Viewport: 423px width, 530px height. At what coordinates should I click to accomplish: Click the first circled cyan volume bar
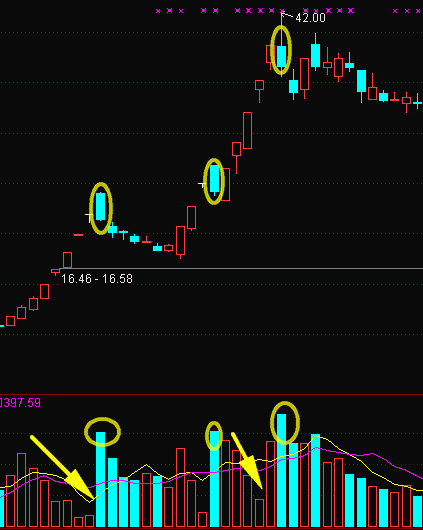[x=100, y=479]
